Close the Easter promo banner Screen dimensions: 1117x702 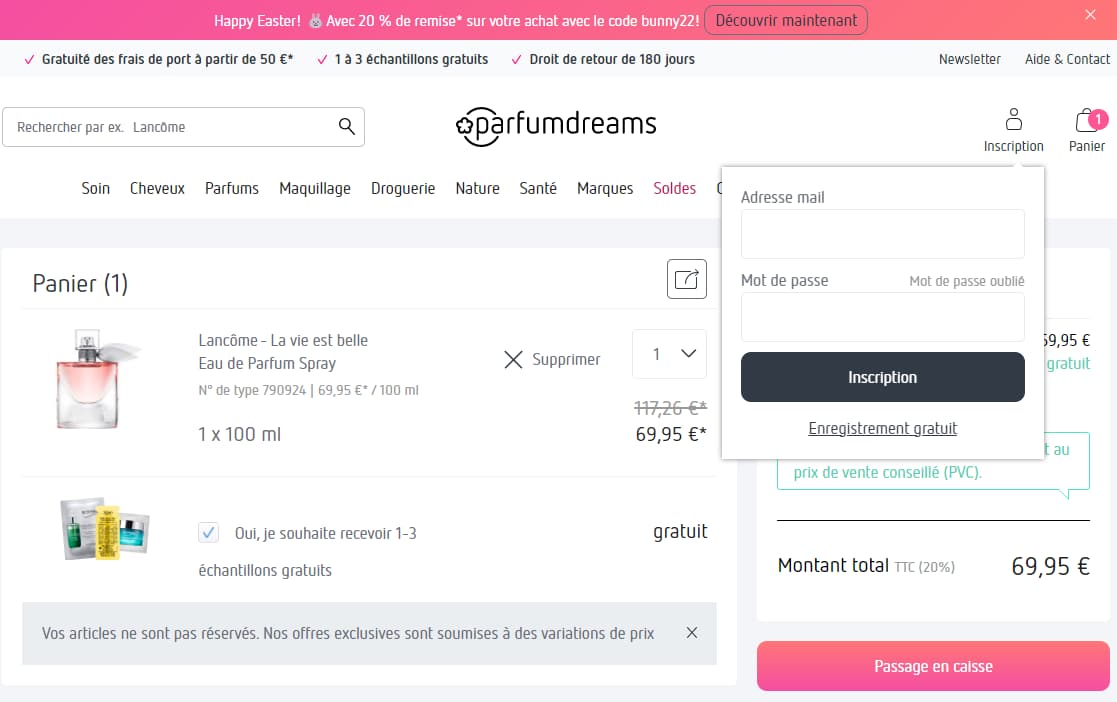(1090, 15)
